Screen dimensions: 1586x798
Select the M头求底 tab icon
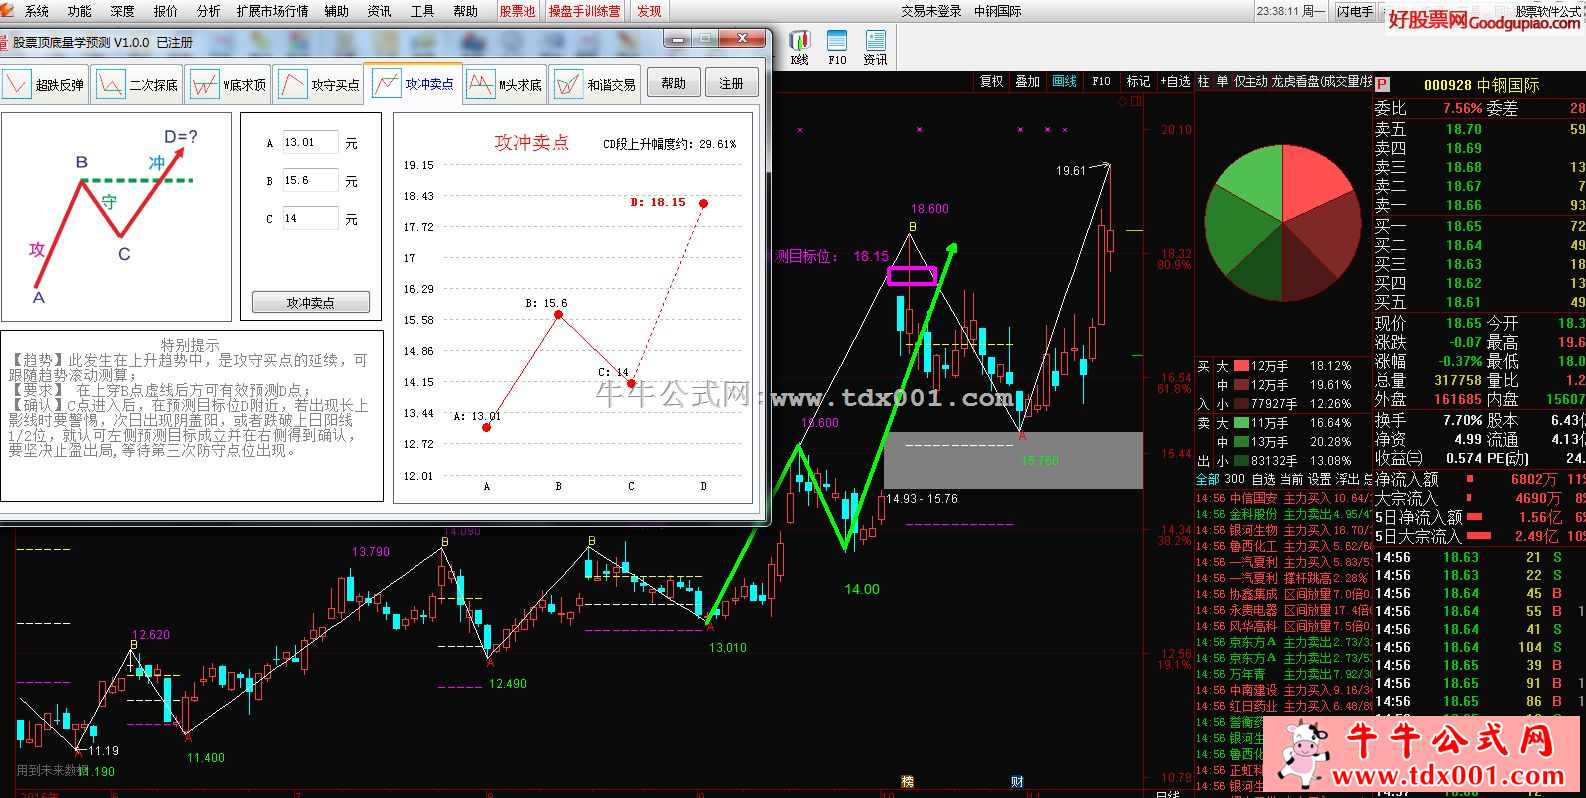click(480, 84)
